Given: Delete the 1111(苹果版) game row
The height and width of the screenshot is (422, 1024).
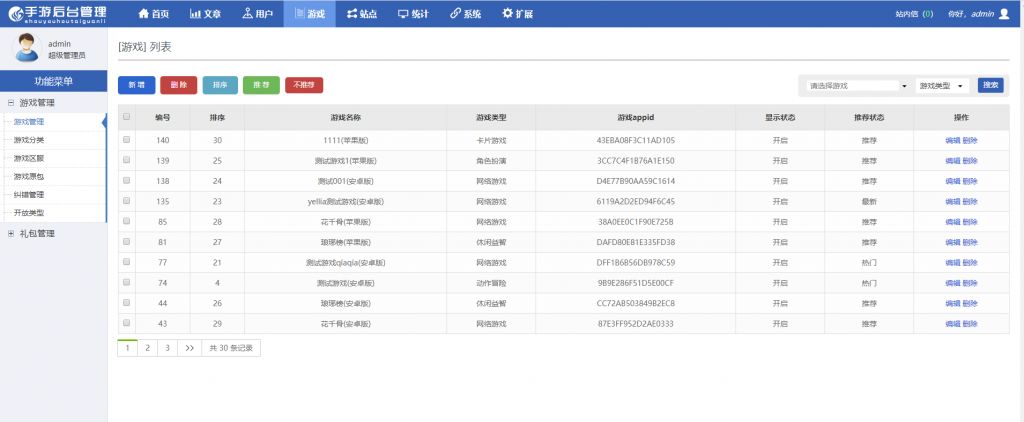Looking at the screenshot, I should (970, 140).
